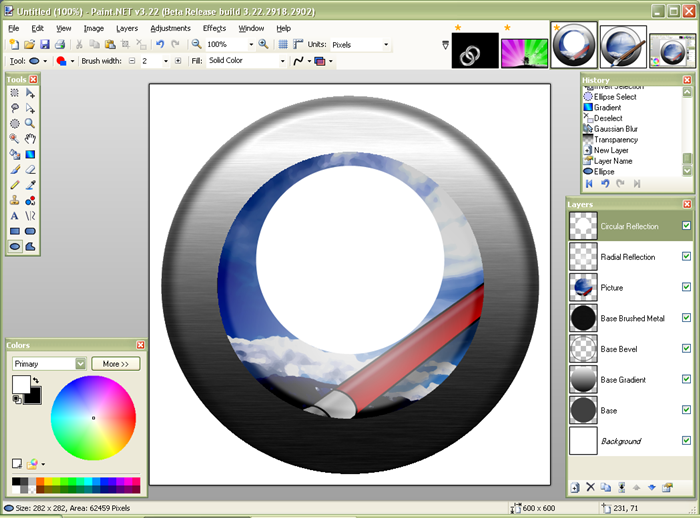The width and height of the screenshot is (700, 518).
Task: Choose the Lasso Select tool
Action: (15, 108)
